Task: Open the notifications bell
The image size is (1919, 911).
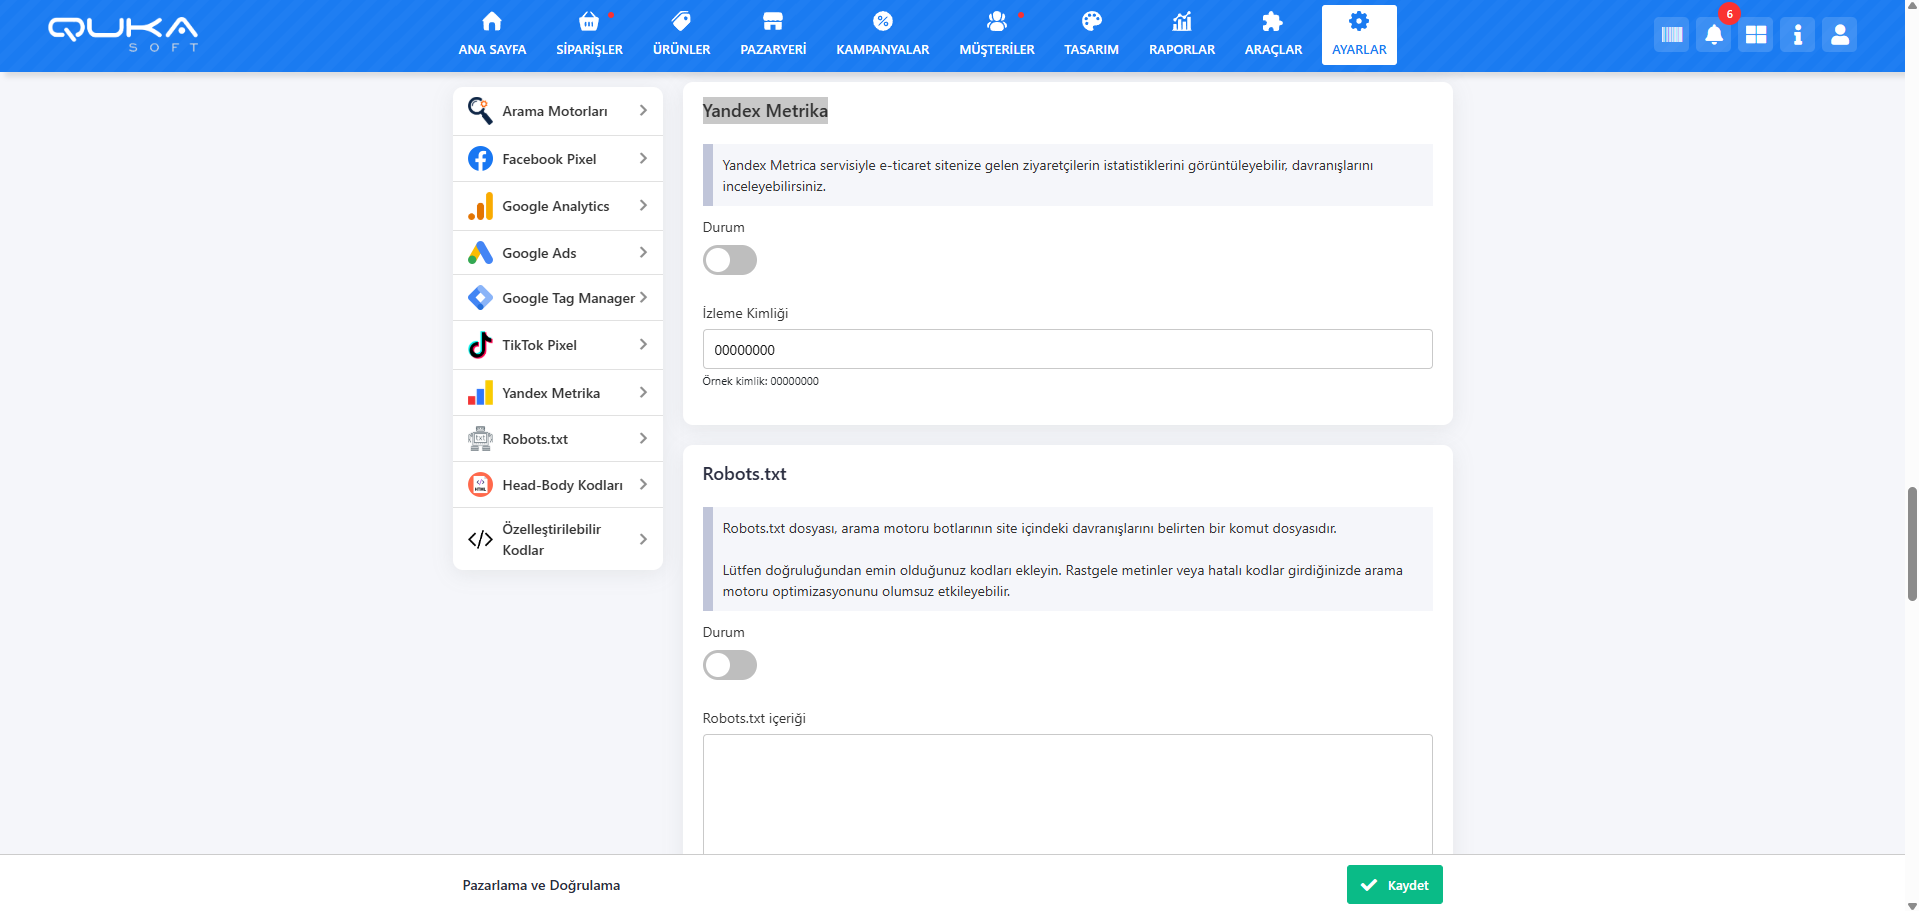Action: [1713, 35]
